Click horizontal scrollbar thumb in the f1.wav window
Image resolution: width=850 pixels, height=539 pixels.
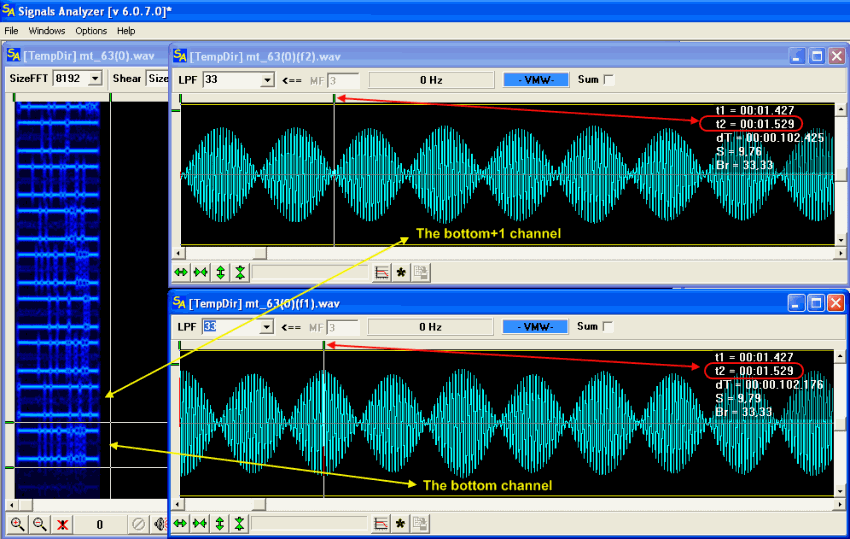pyautogui.click(x=259, y=504)
